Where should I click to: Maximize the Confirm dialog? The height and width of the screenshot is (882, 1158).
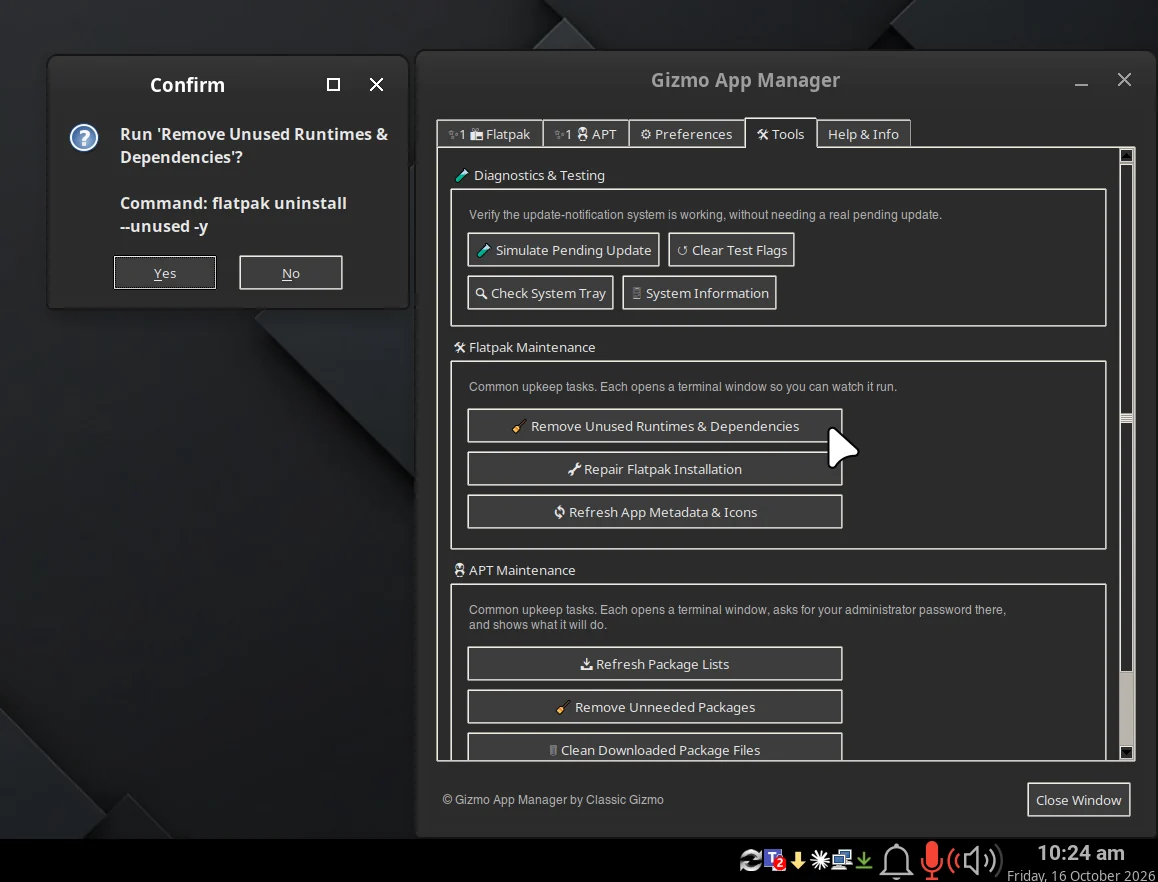[x=333, y=85]
